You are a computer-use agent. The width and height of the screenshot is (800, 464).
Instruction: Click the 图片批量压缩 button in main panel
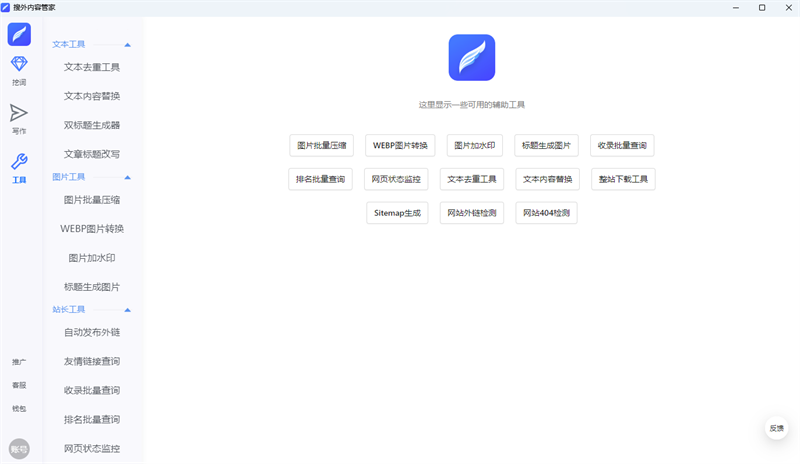tap(321, 145)
